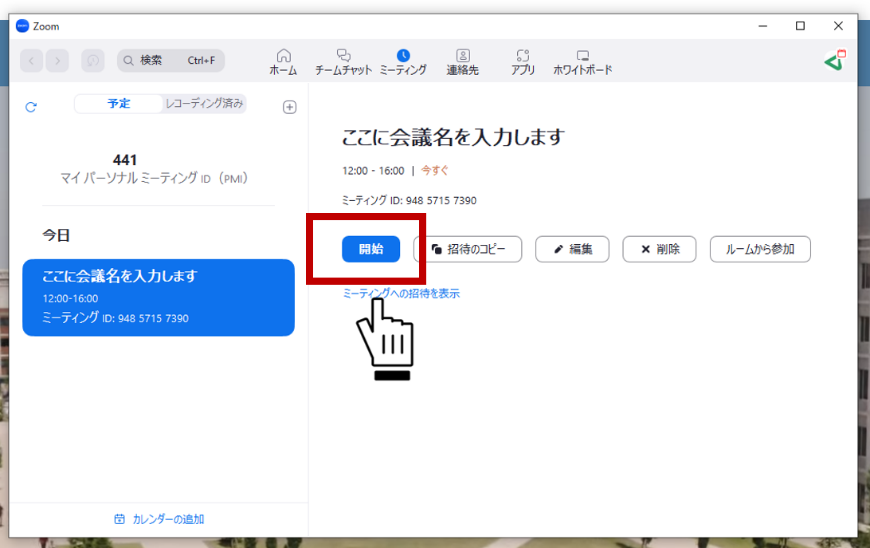Click the 削除 delete button

point(659,249)
